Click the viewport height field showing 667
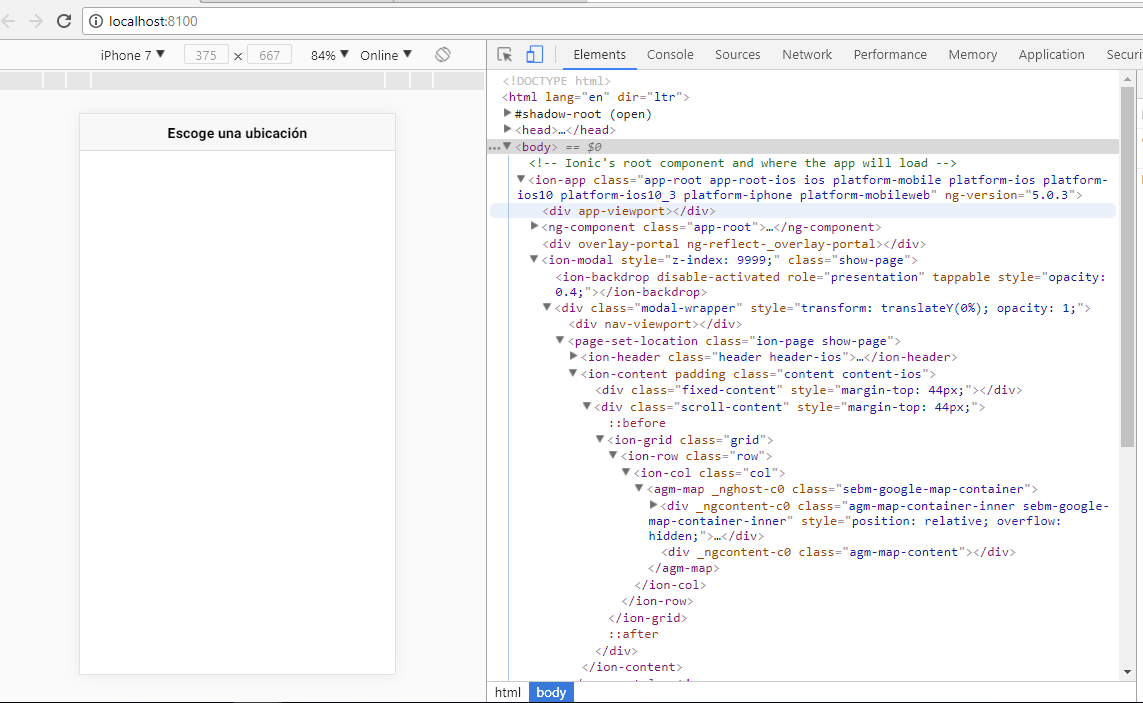The height and width of the screenshot is (703, 1143). (x=269, y=56)
